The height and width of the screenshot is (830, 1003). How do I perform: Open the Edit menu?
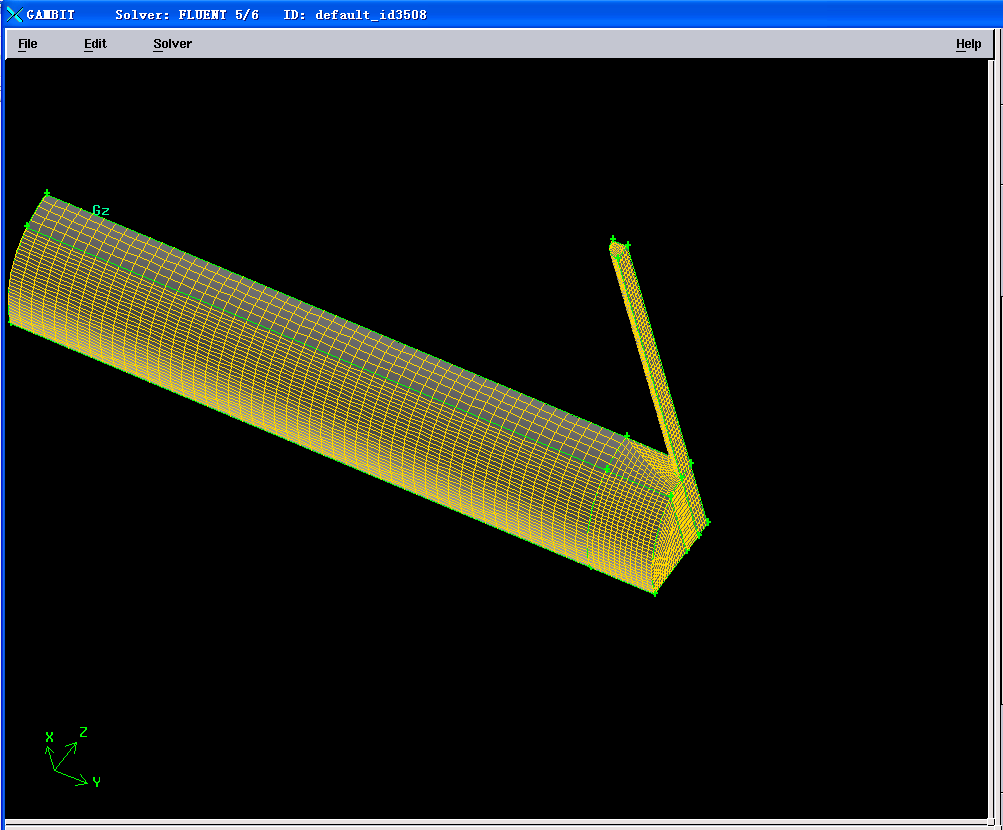[95, 44]
